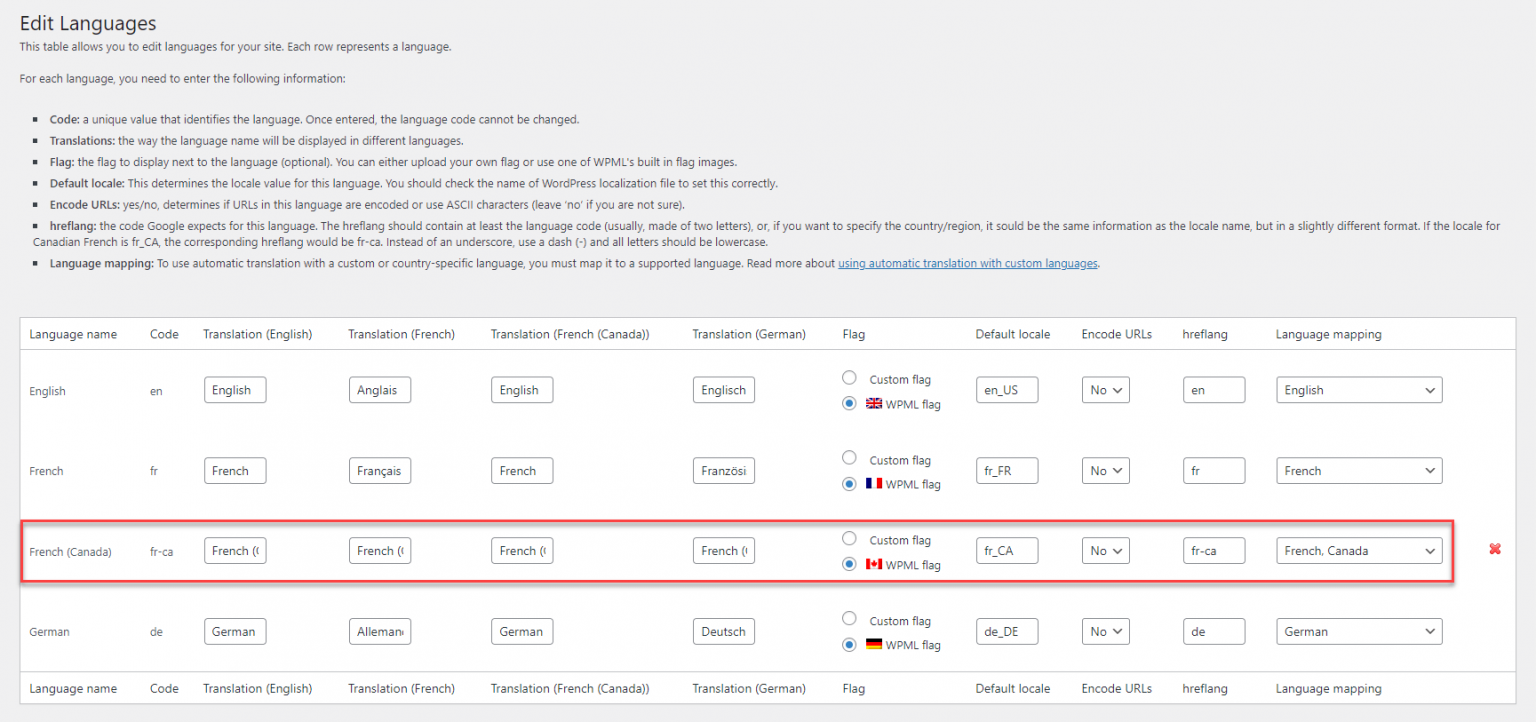1536x722 pixels.
Task: Select Custom flag for German
Action: tap(849, 620)
